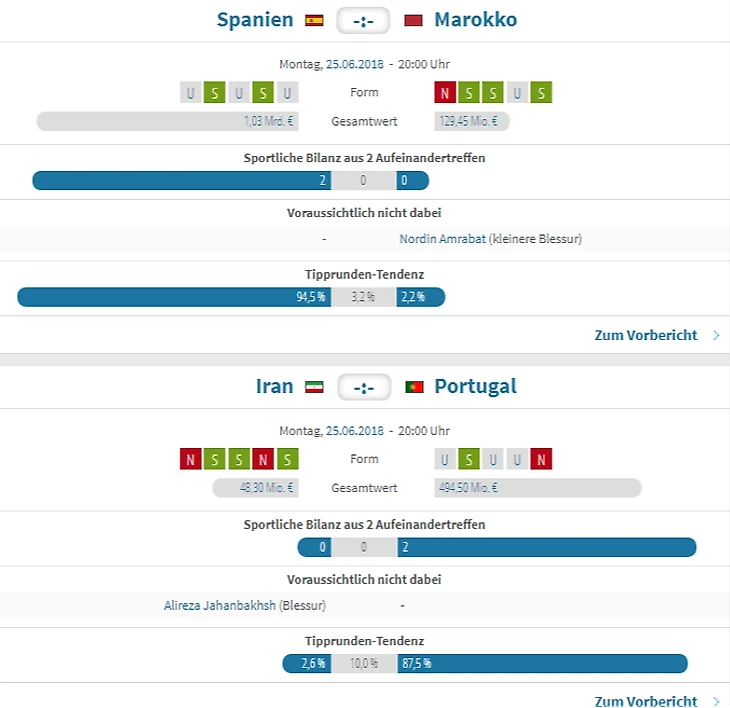
Task: Click Morocco's red N form badge
Action: (445, 93)
